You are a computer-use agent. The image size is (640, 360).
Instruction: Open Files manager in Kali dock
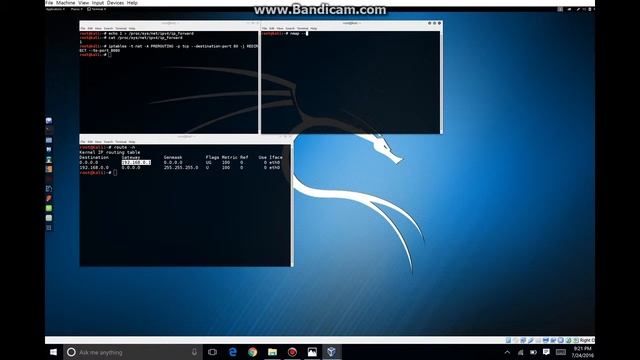pyautogui.click(x=49, y=140)
